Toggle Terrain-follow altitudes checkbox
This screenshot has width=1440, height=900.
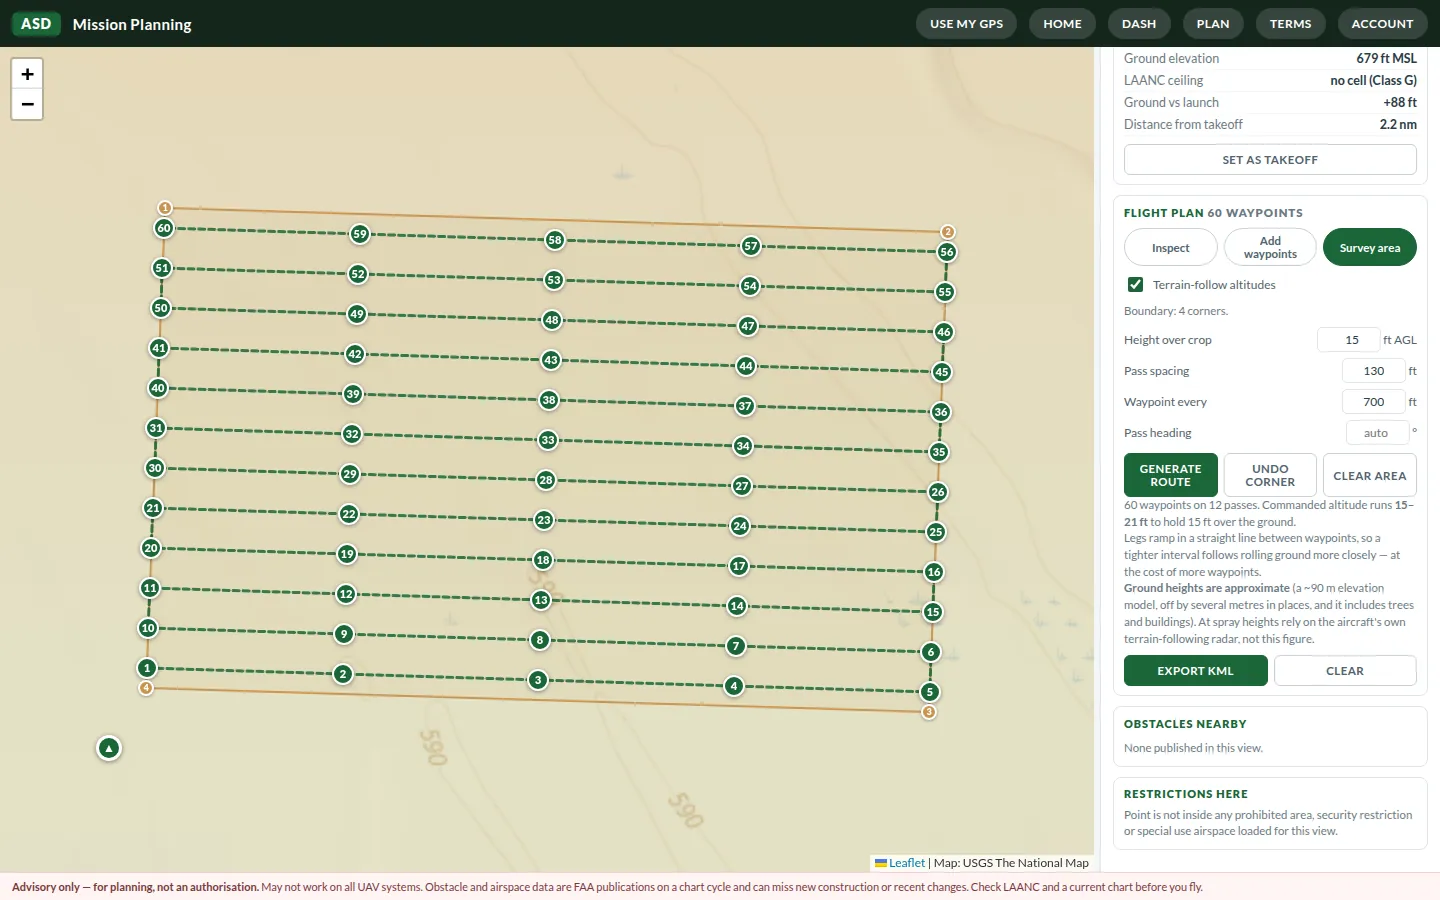click(x=1135, y=285)
